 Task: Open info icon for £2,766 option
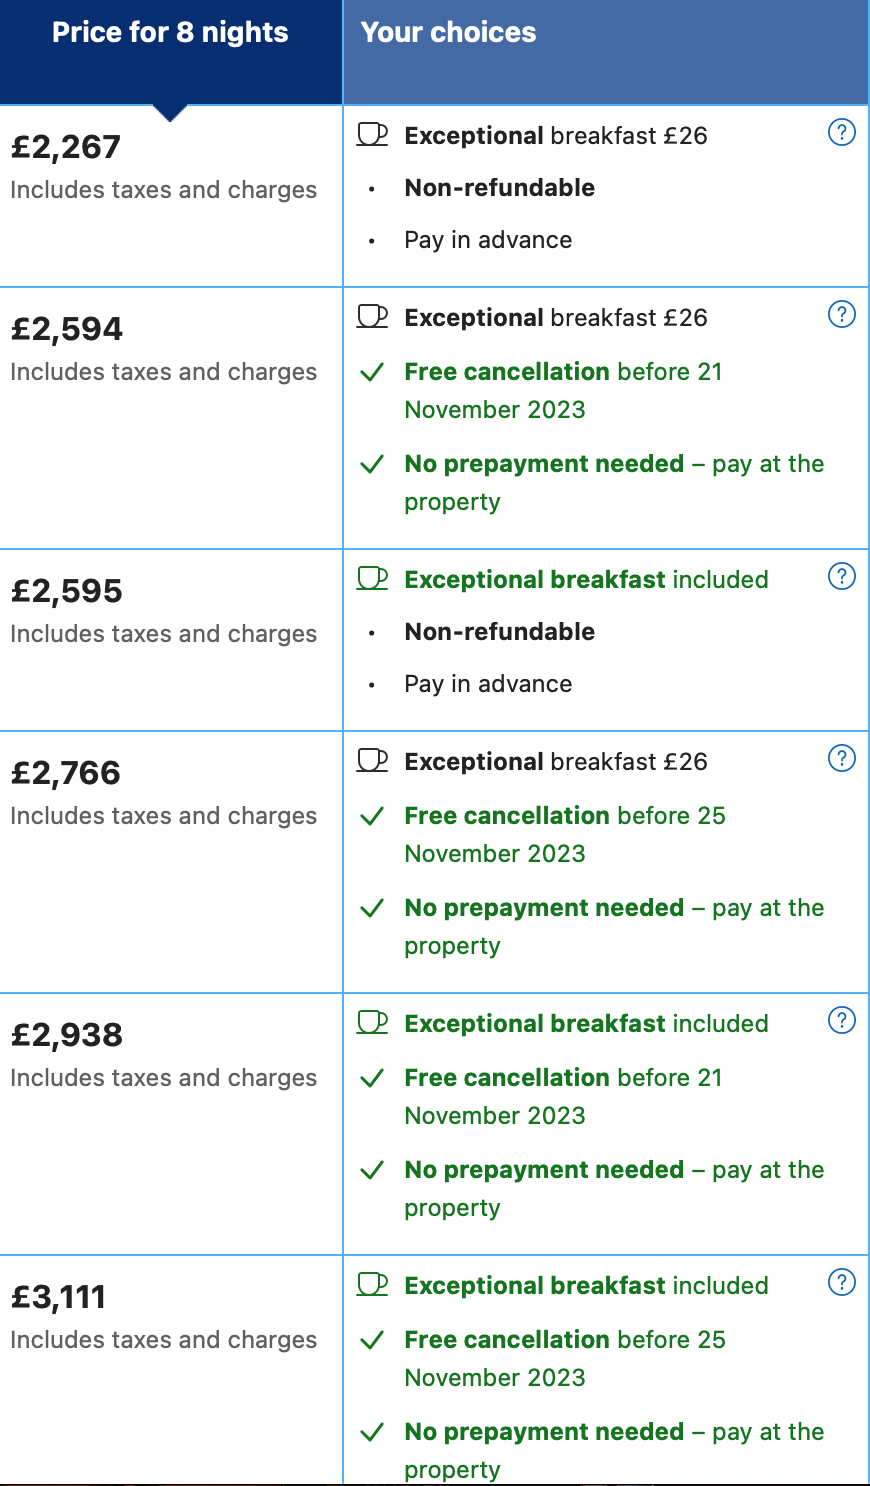click(842, 758)
